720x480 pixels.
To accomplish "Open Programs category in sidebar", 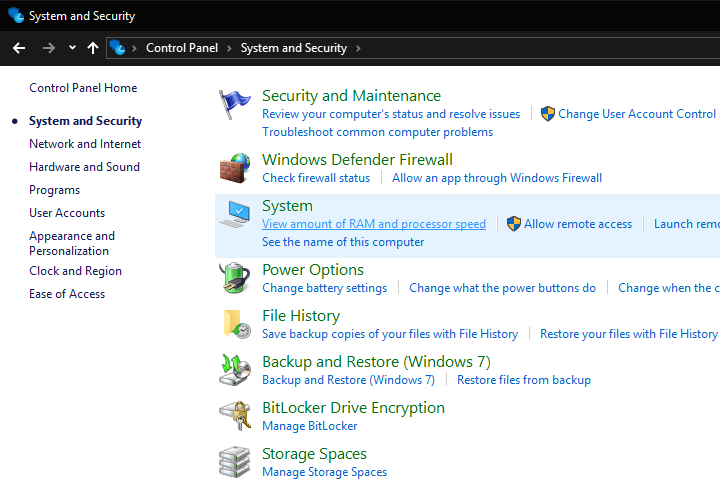I will click(55, 190).
